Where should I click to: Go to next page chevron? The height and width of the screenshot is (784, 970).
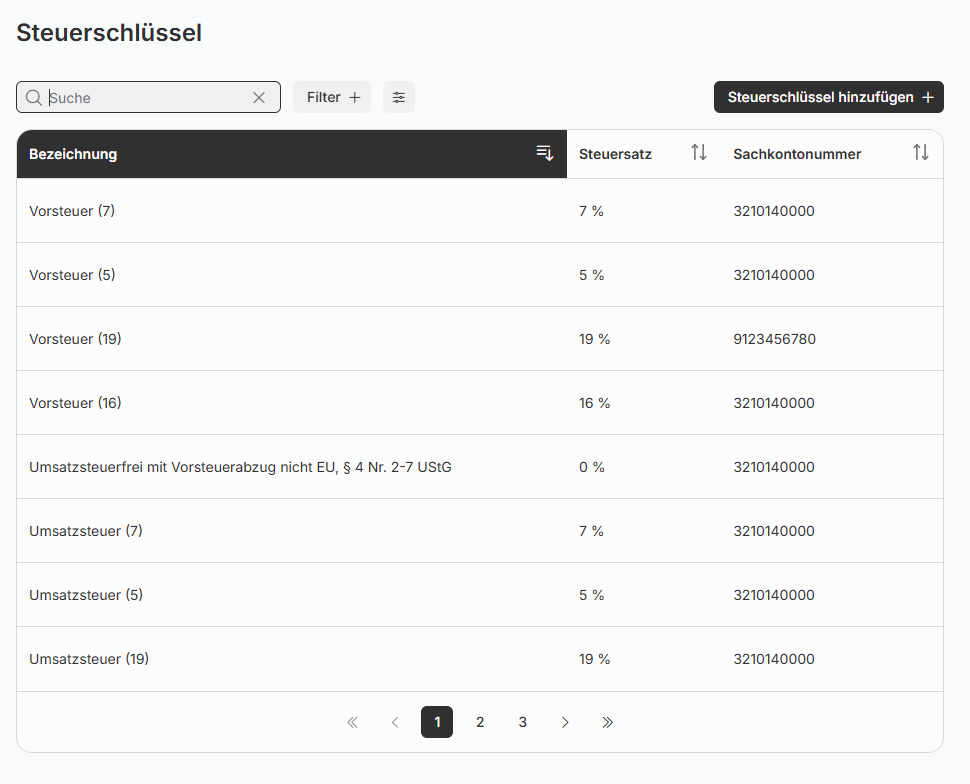[565, 722]
